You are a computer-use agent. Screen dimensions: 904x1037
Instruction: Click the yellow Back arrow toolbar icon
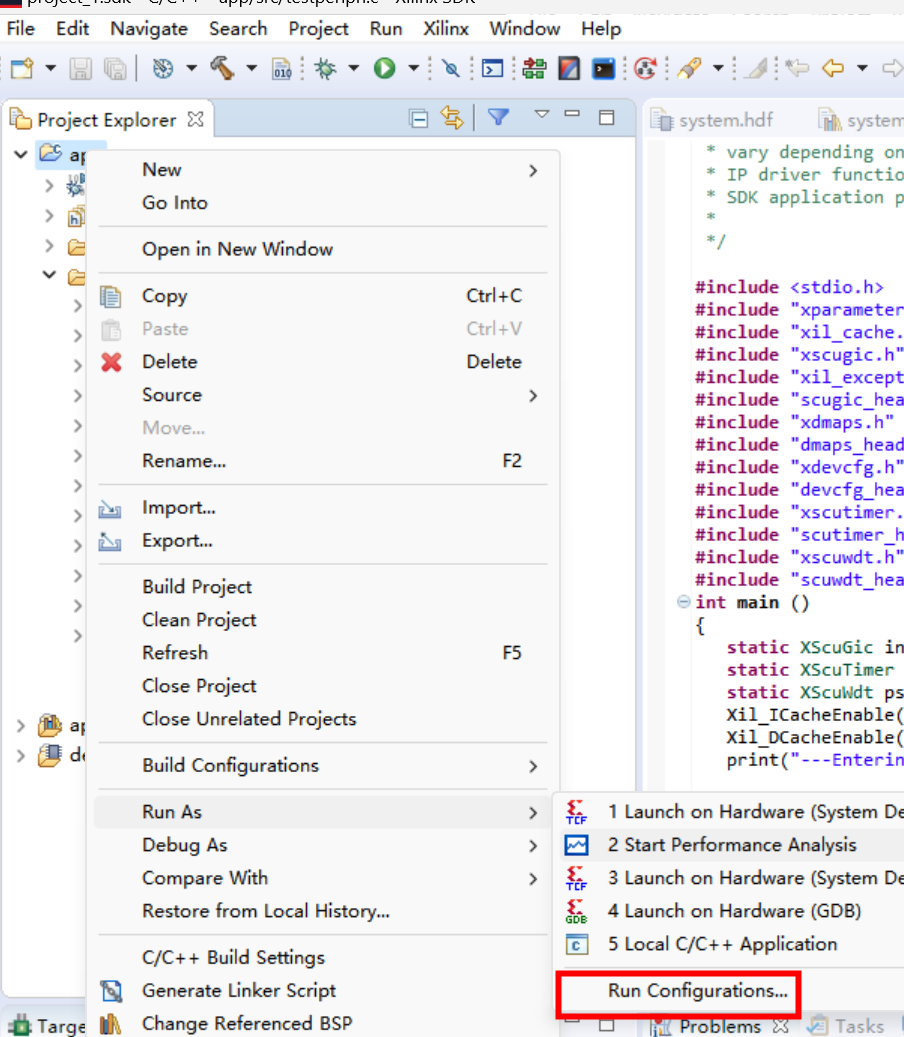[833, 68]
